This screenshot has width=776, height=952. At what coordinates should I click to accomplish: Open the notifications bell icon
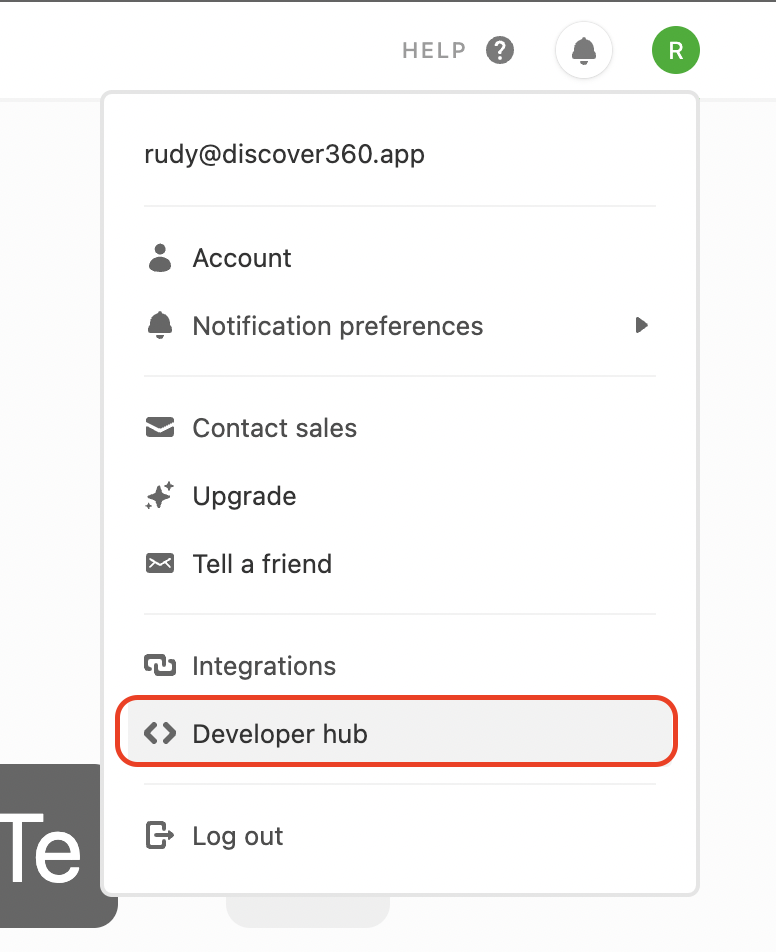(x=584, y=50)
